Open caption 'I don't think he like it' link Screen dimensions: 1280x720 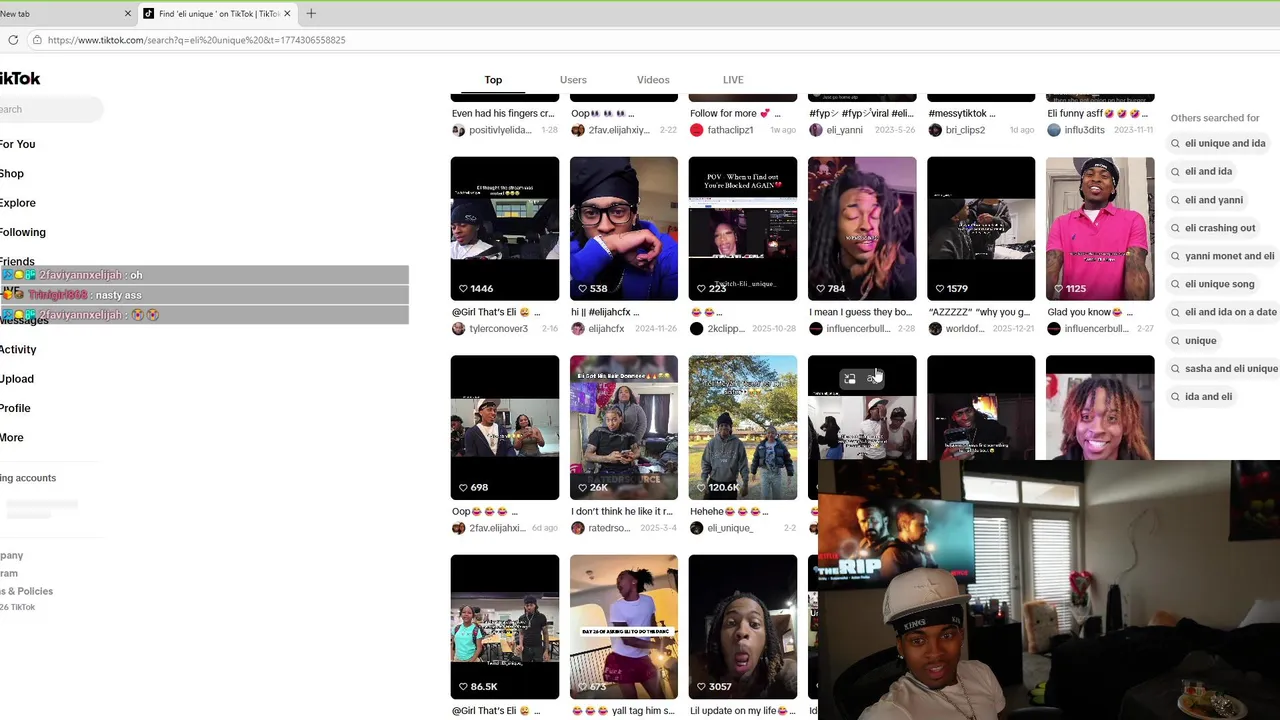(x=622, y=512)
